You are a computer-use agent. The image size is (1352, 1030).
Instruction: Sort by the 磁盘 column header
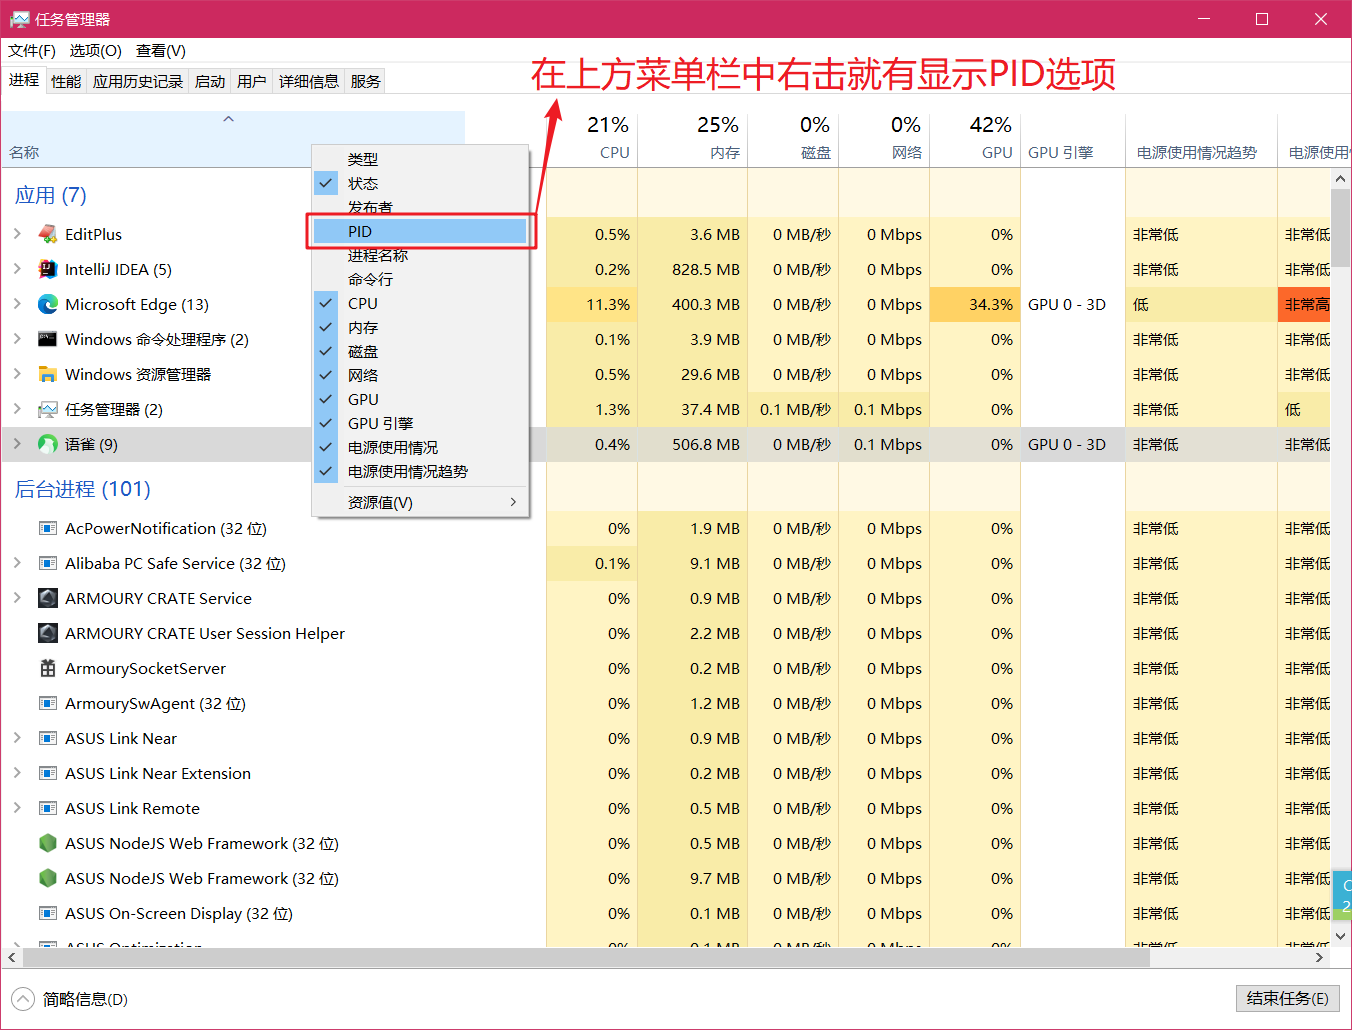(x=793, y=138)
